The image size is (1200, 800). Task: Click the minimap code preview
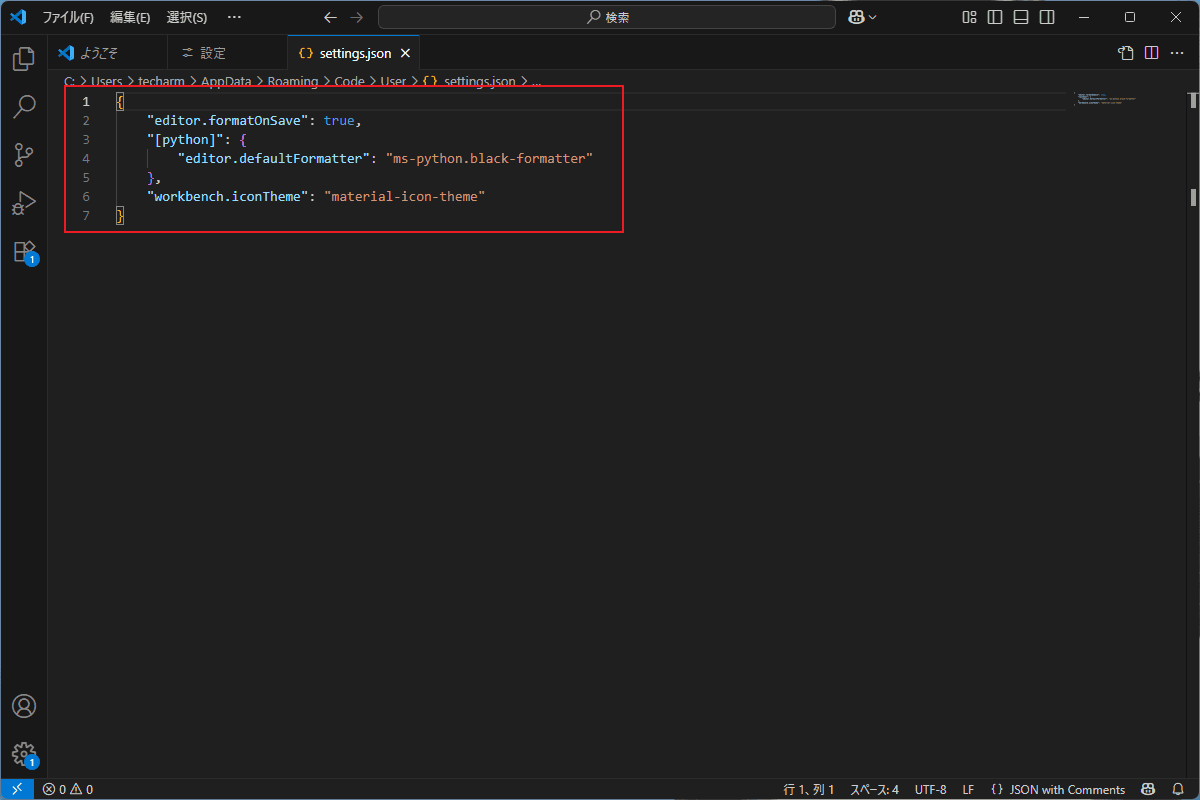point(1105,99)
